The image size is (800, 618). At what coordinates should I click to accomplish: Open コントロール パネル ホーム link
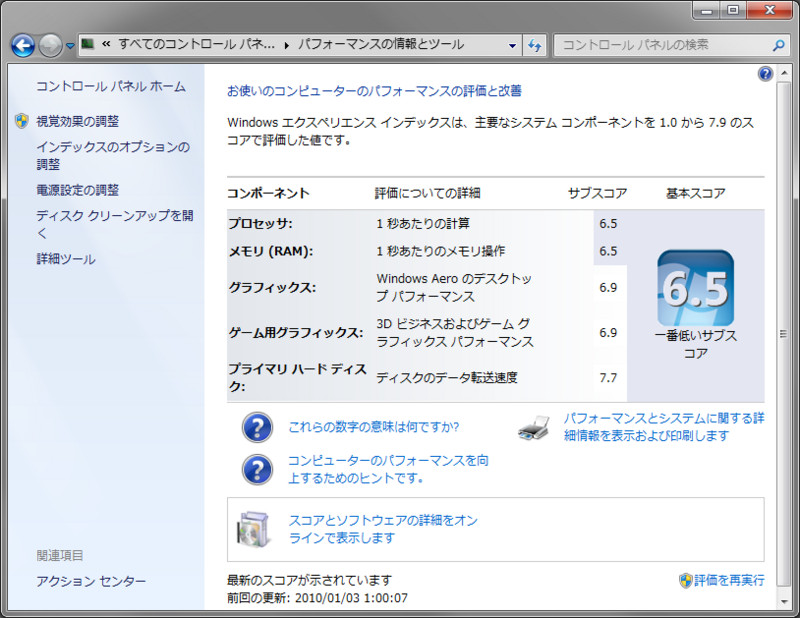pos(111,87)
